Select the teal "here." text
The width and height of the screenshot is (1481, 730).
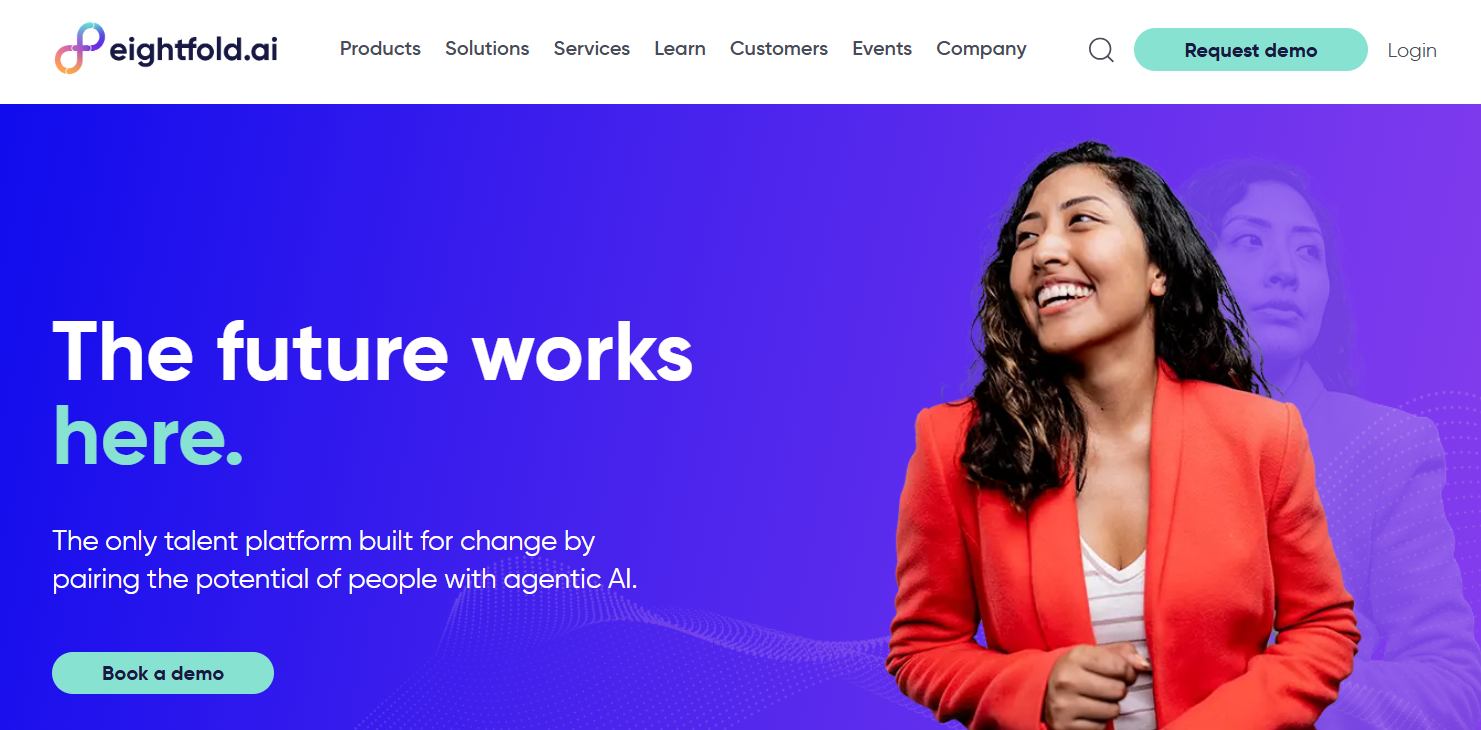pyautogui.click(x=148, y=437)
